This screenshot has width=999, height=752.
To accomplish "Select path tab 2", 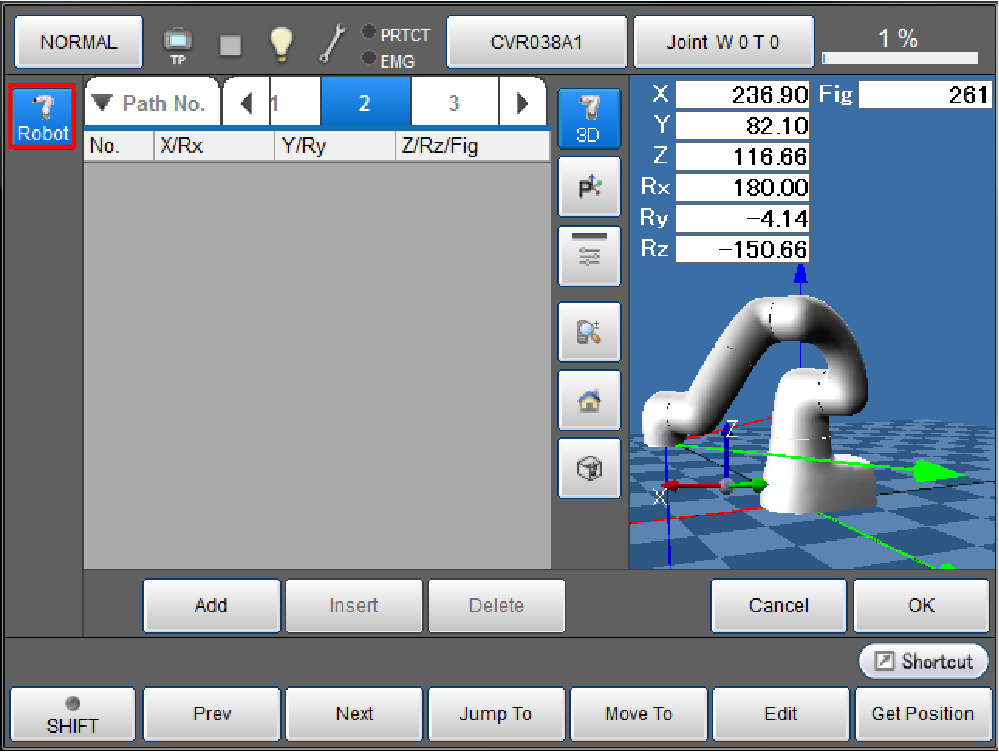I will pos(365,103).
